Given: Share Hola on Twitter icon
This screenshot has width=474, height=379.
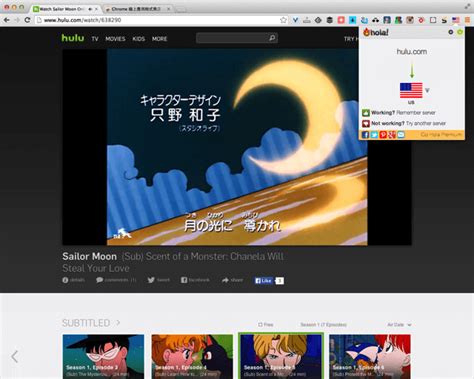Looking at the screenshot, I should (374, 135).
